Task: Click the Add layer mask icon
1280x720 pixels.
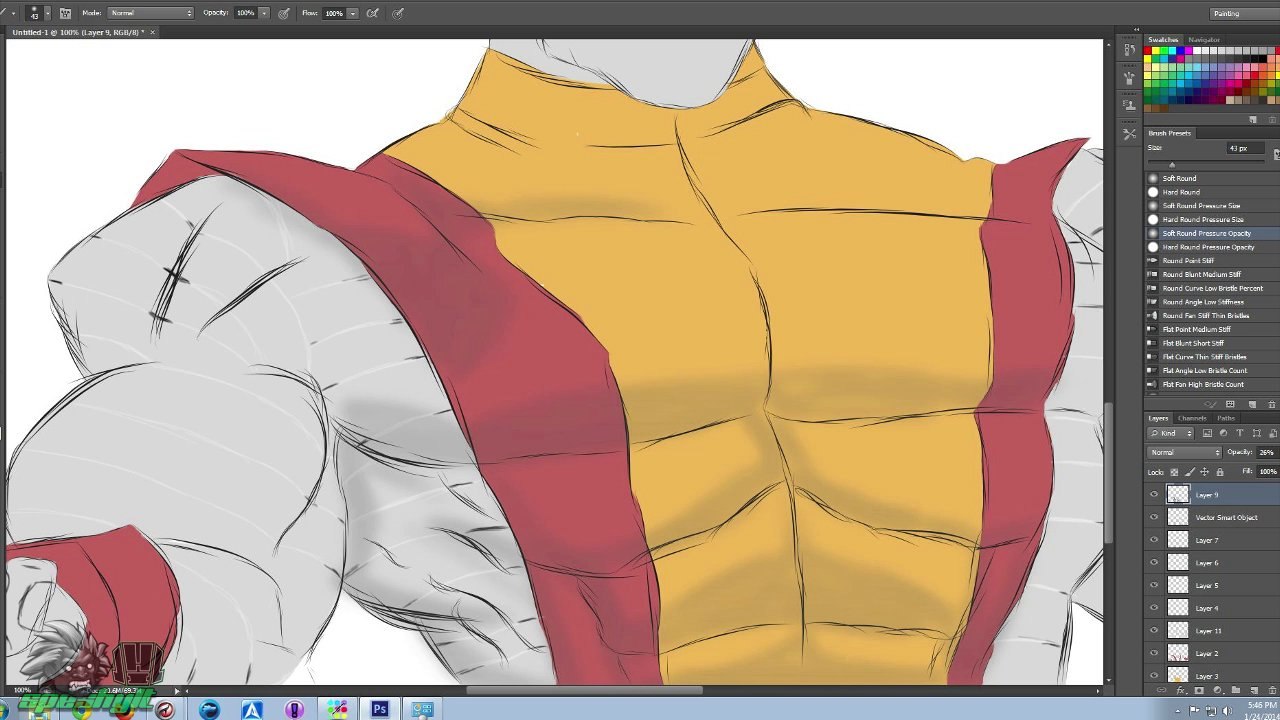Action: click(1199, 690)
